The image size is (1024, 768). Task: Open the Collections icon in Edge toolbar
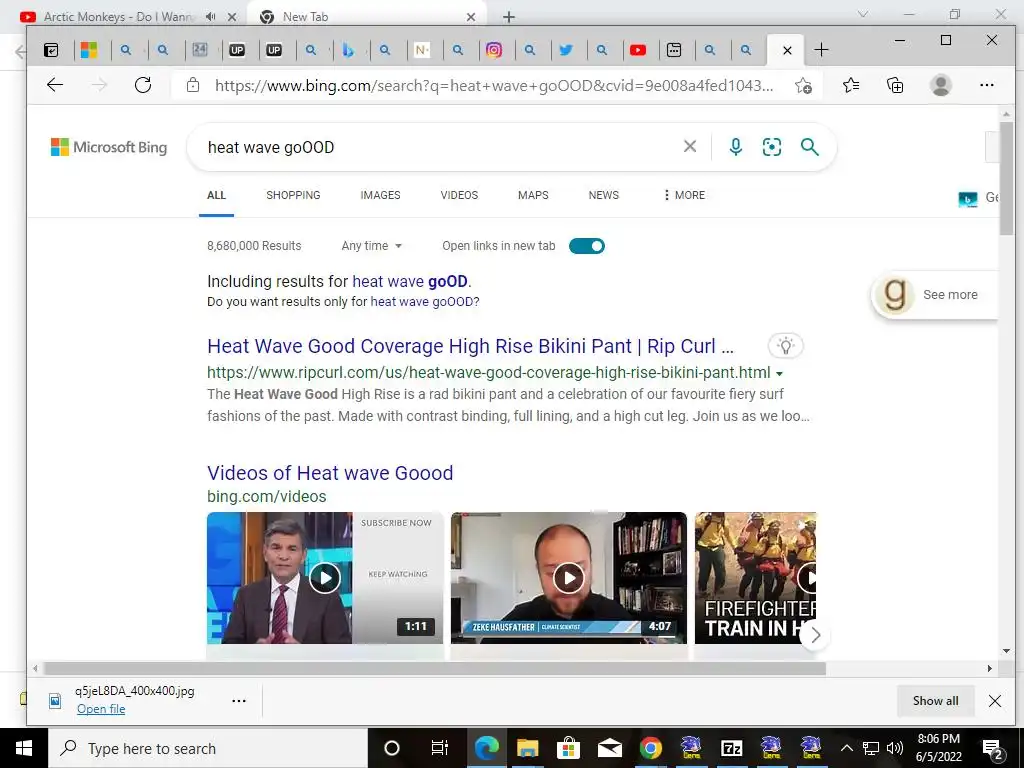point(895,85)
